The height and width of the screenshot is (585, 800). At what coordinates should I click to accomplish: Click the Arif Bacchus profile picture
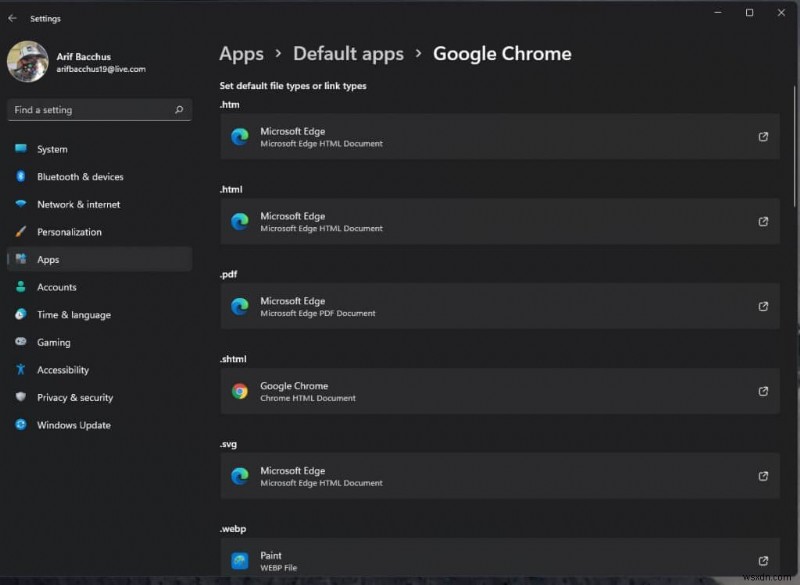(27, 62)
